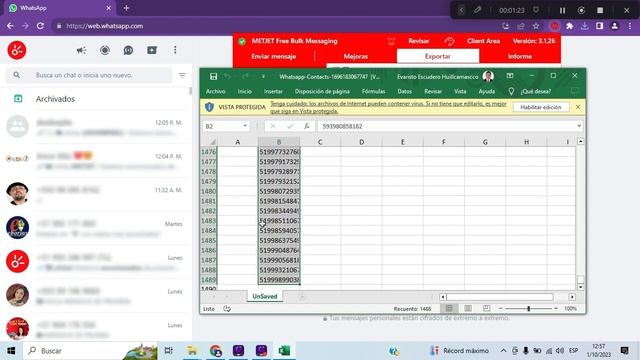640x360 pixels.
Task: Open the chat dated 11:32 A. M.
Action: point(96,195)
